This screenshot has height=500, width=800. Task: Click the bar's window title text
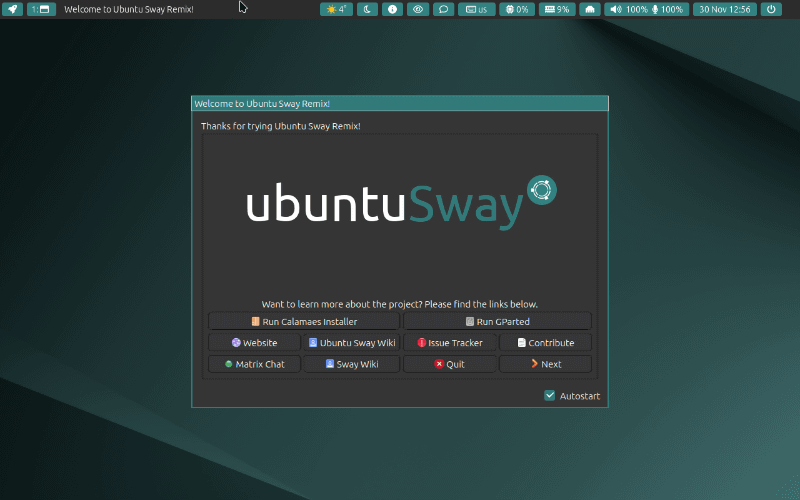(x=129, y=9)
